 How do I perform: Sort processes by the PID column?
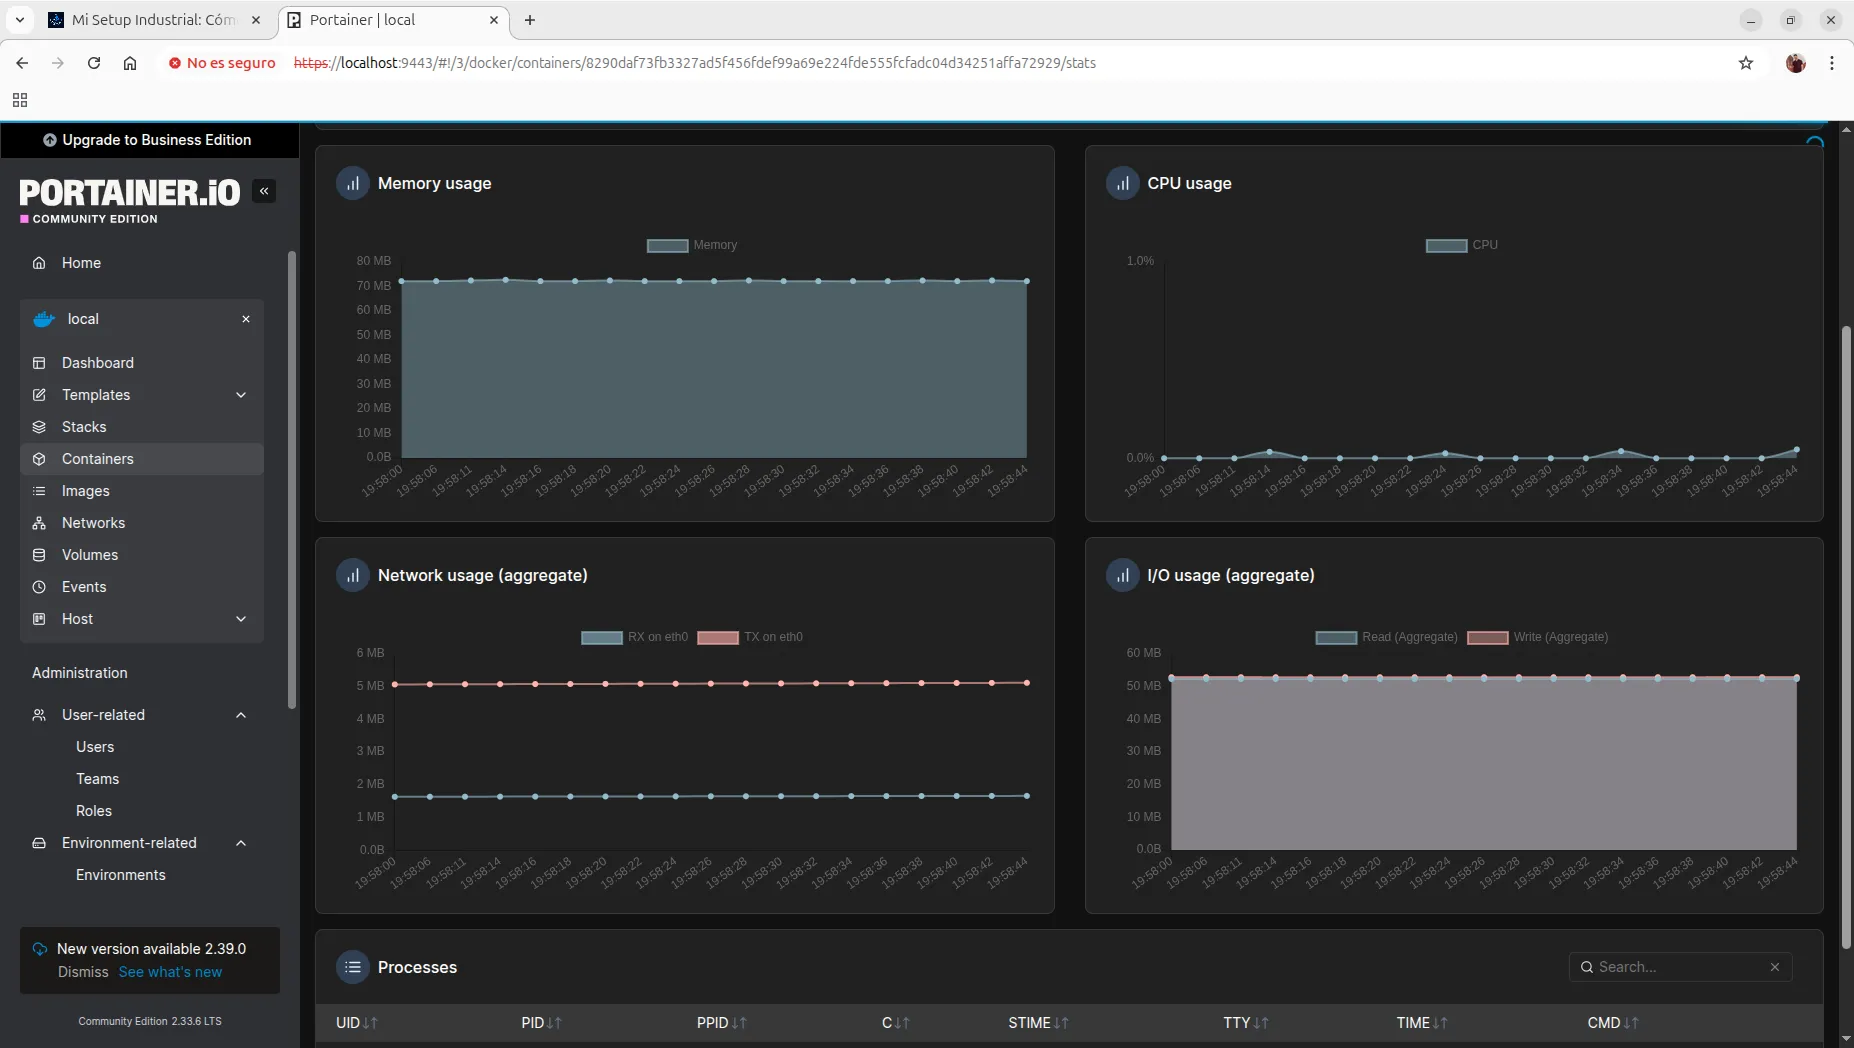[x=541, y=1023]
